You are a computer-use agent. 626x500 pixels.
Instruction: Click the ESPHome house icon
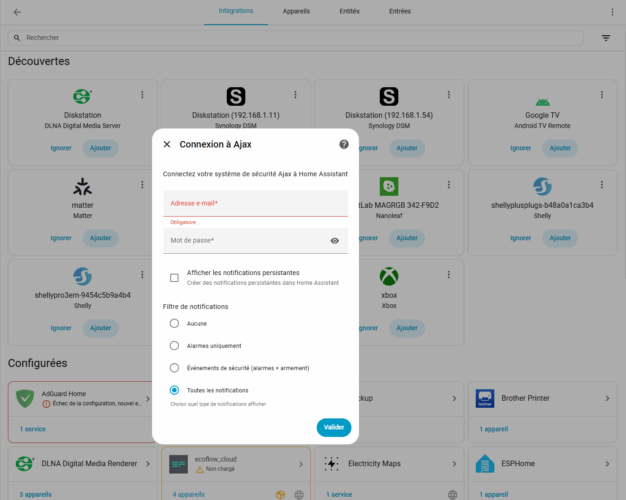485,464
